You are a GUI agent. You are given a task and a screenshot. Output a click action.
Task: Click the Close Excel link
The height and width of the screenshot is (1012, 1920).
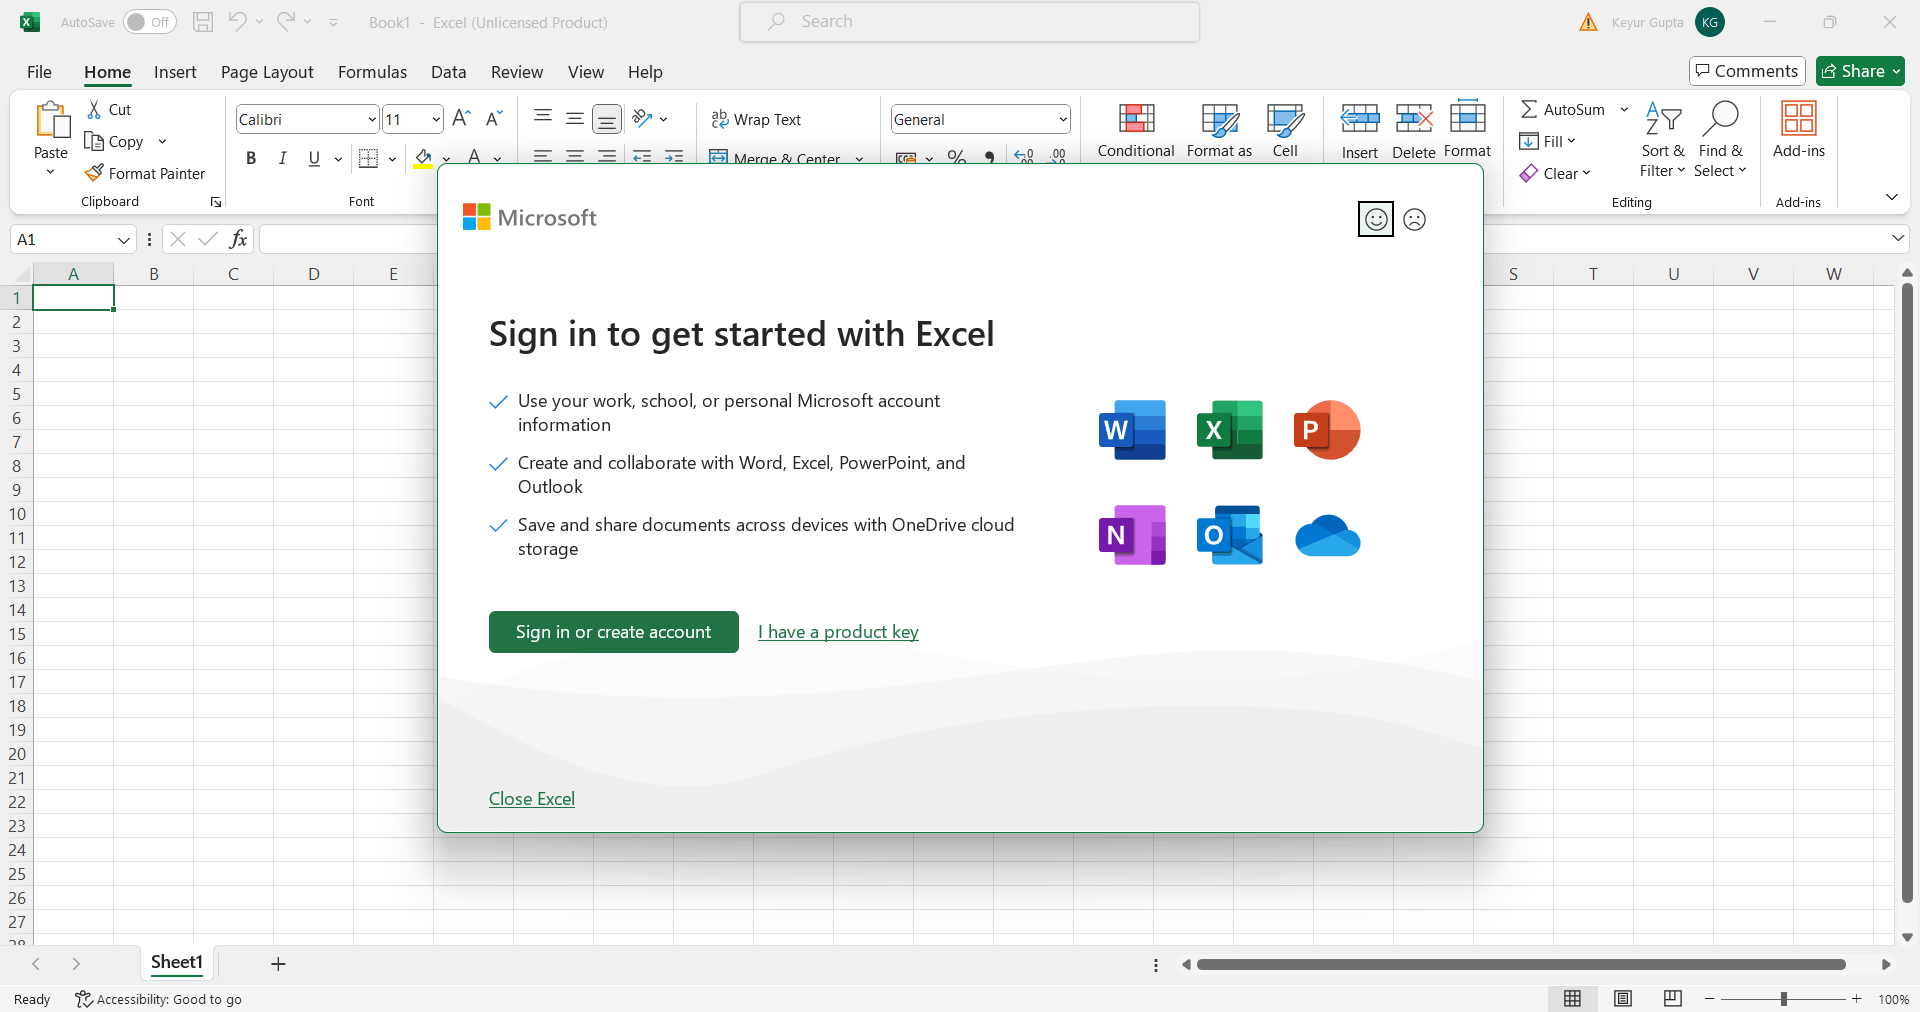[x=532, y=799]
